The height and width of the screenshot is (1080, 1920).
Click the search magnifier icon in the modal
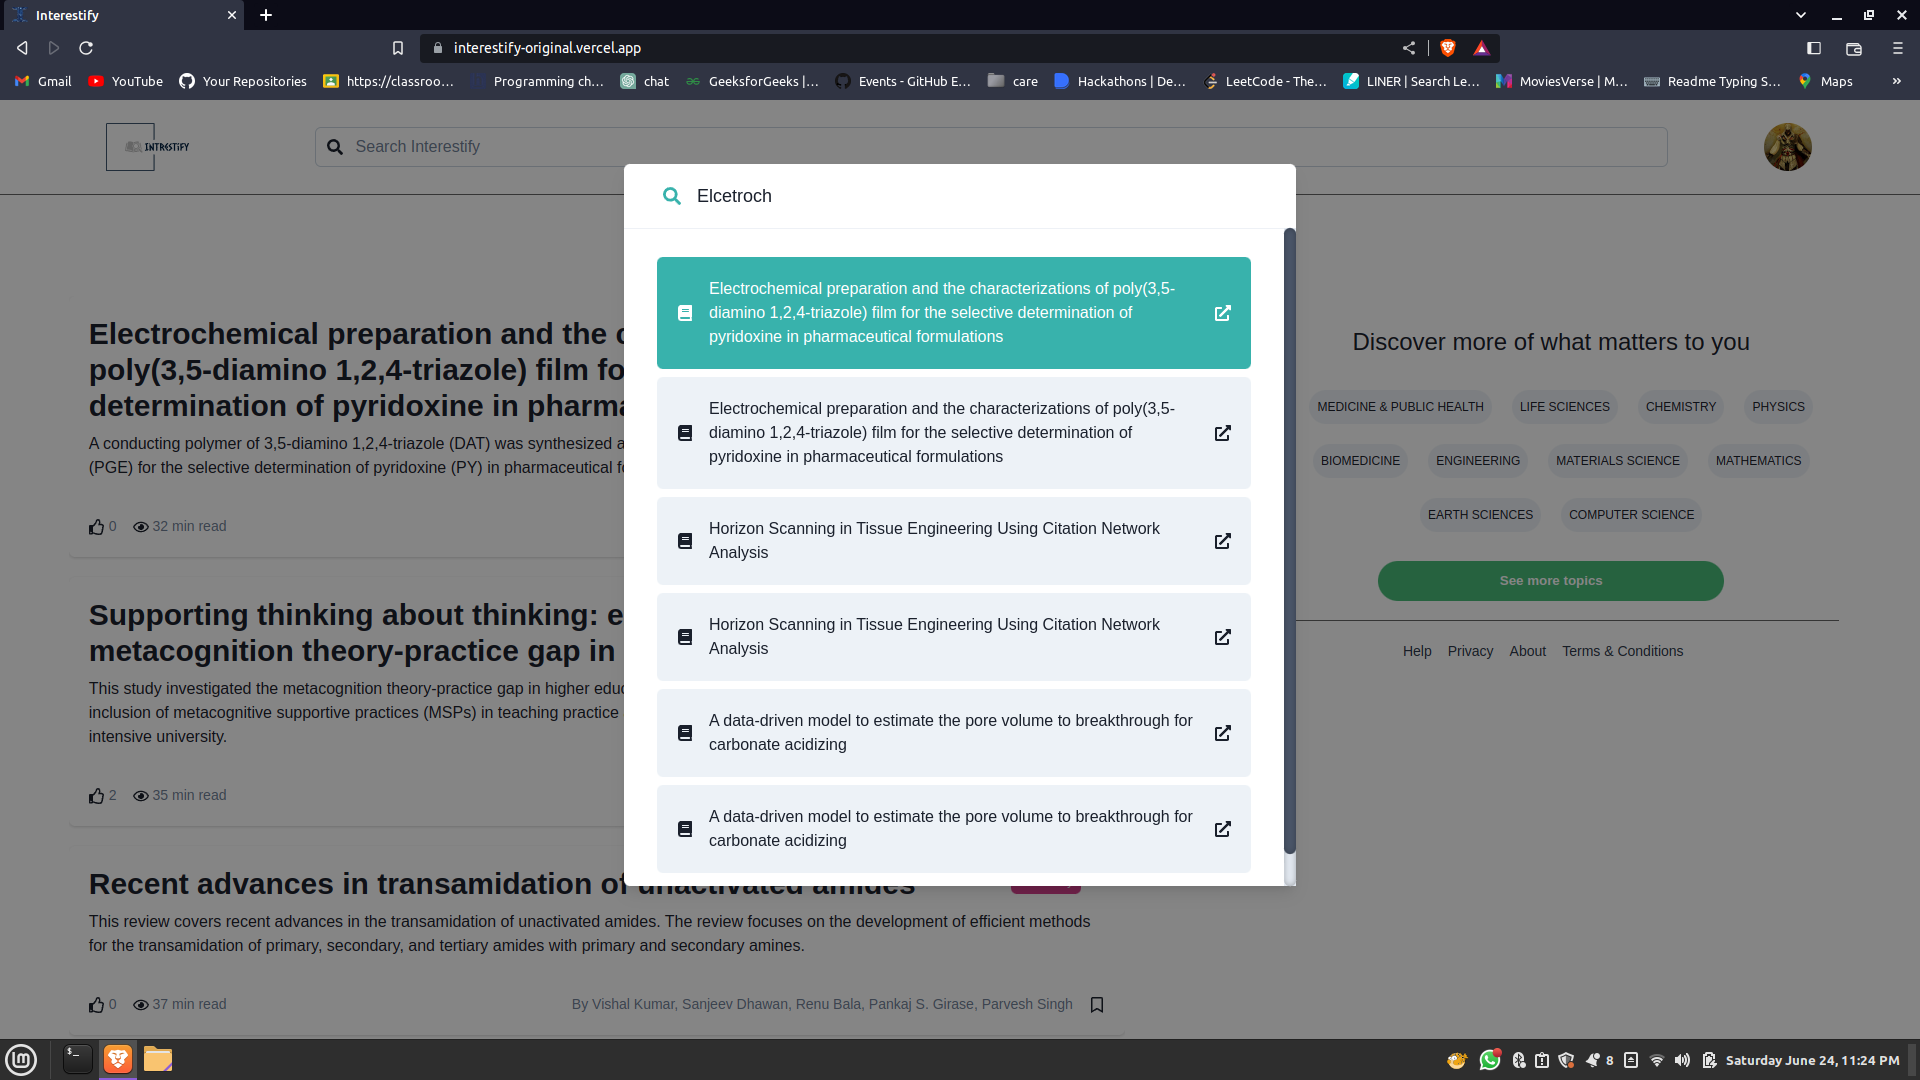672,196
